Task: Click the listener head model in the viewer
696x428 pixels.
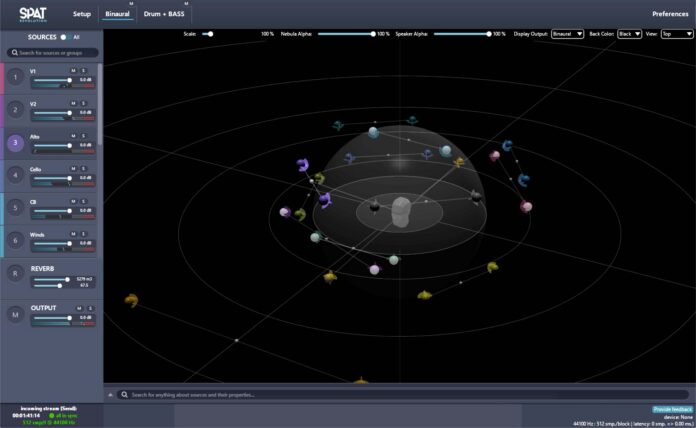Action: (x=401, y=212)
